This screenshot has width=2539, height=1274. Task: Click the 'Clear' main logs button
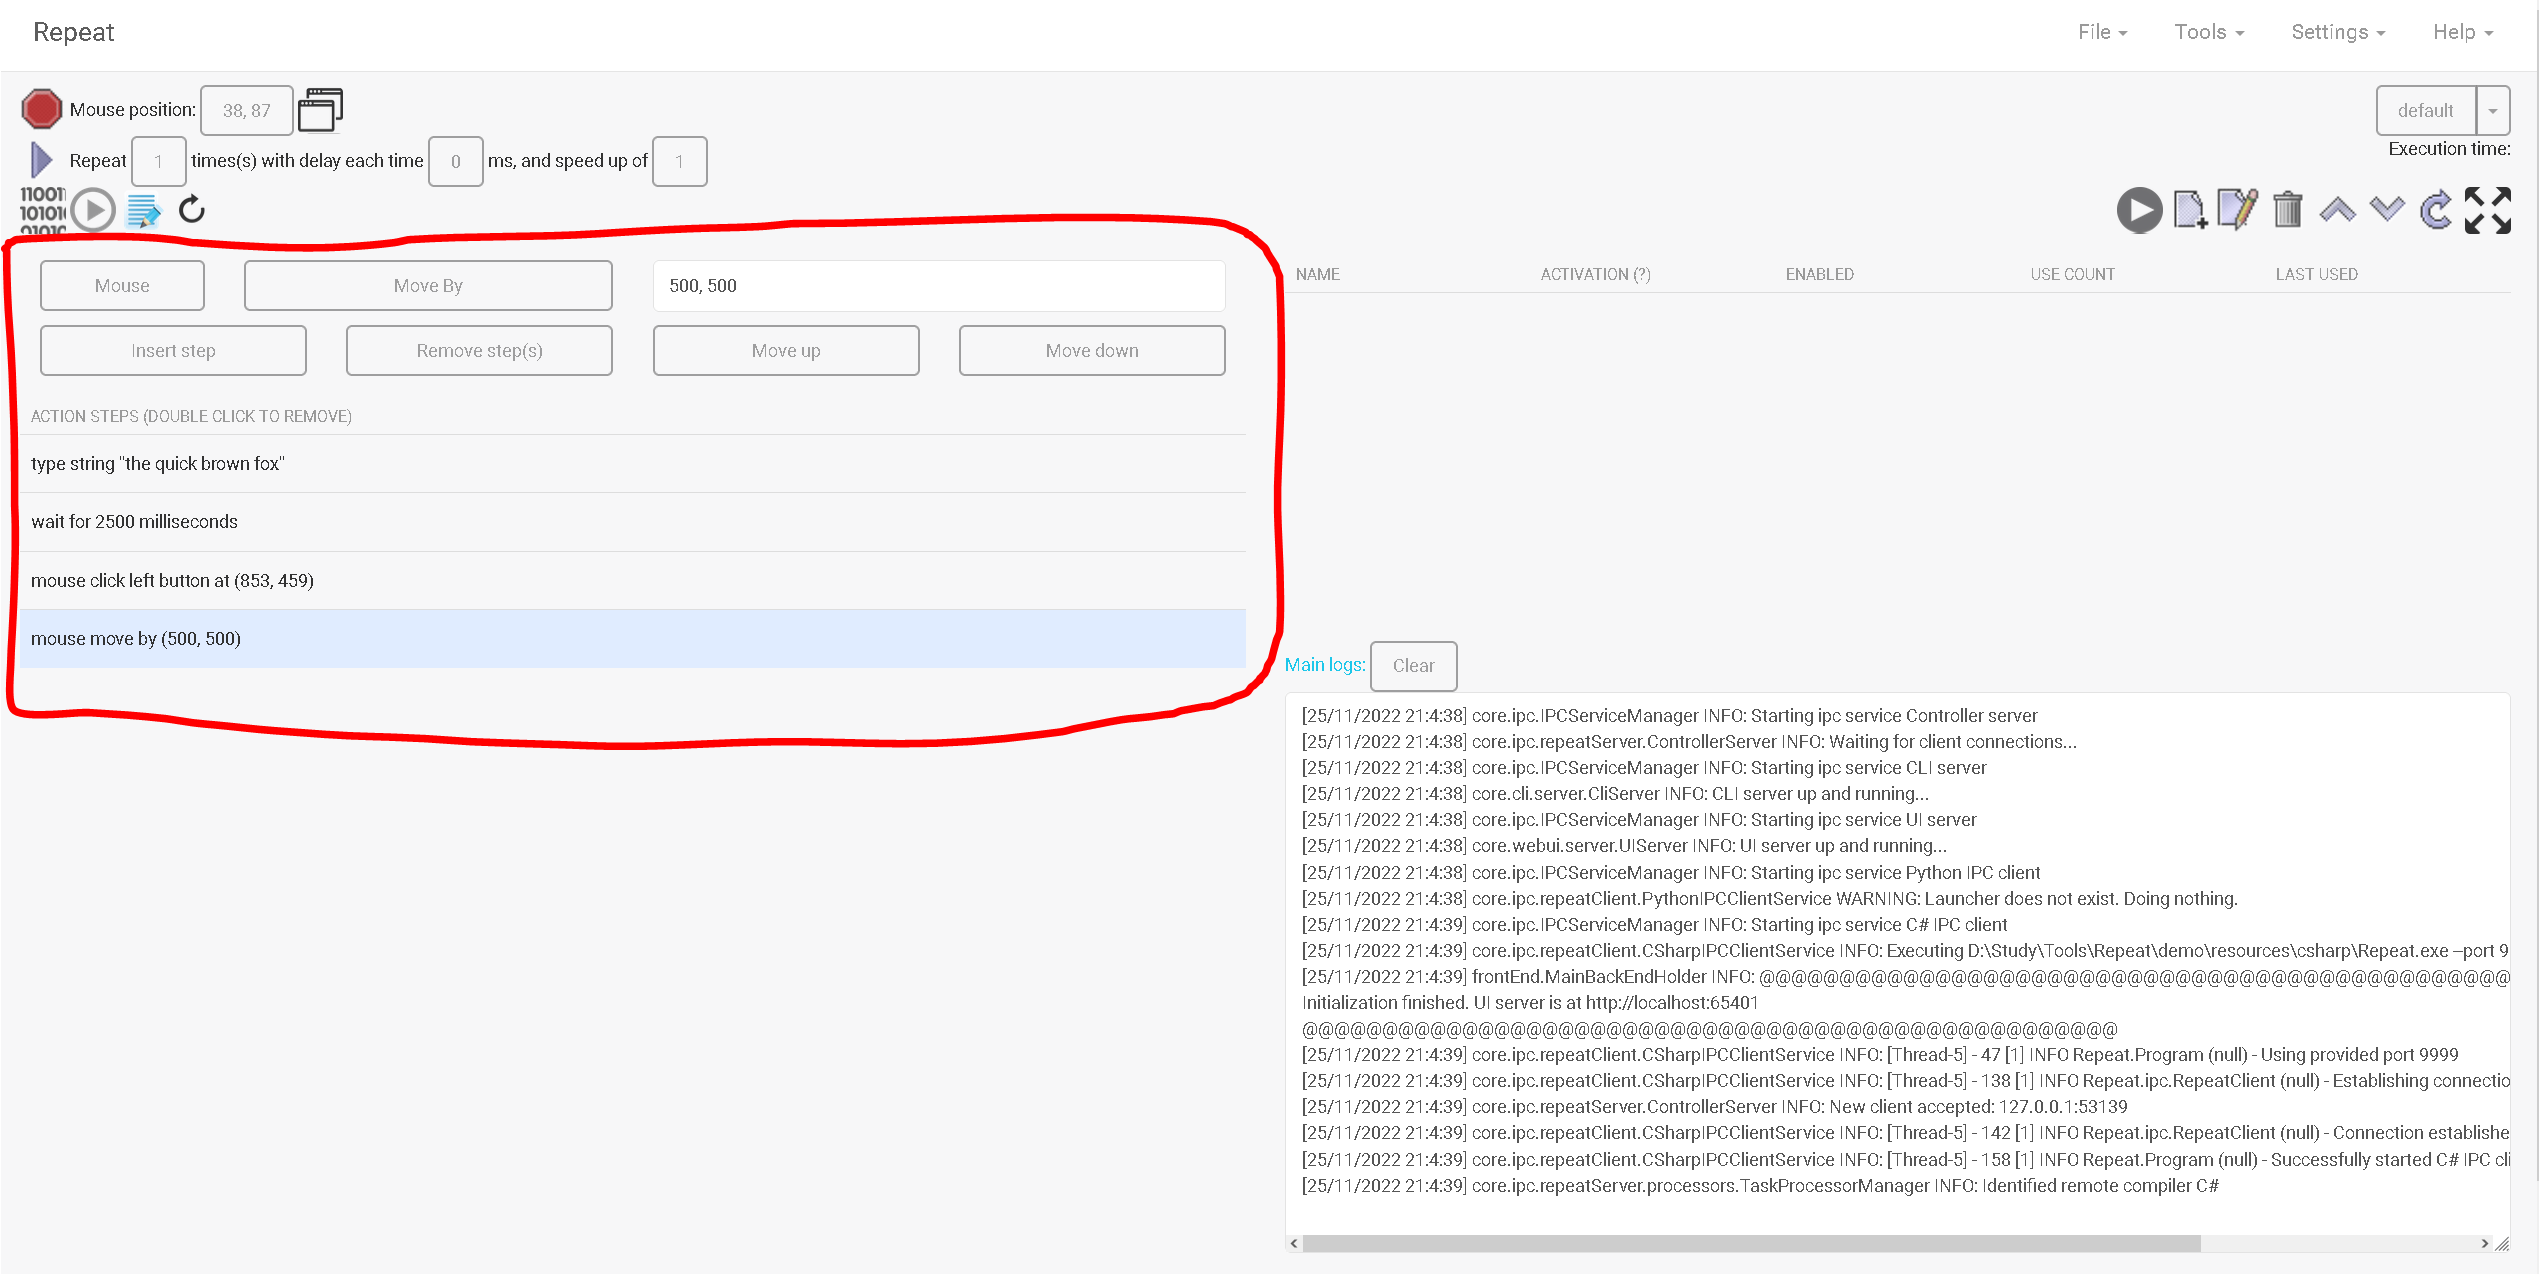tap(1412, 665)
